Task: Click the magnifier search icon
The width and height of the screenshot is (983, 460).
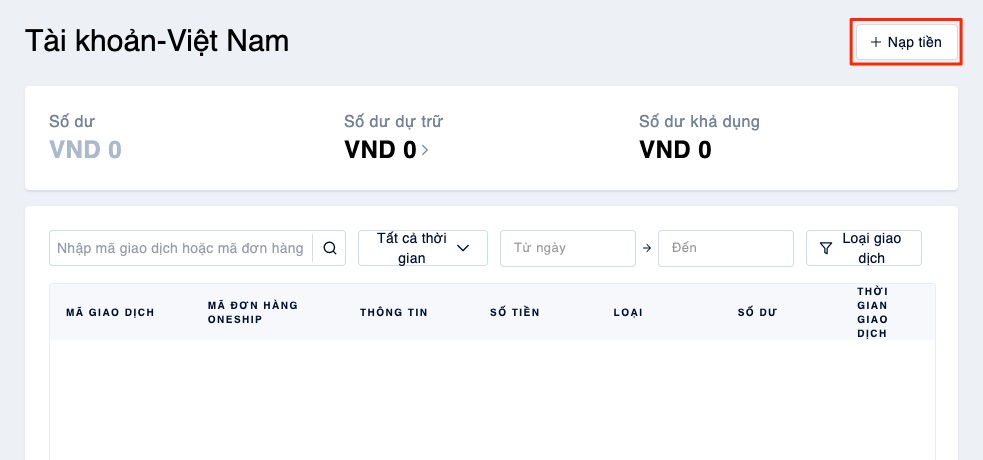Action: click(x=330, y=248)
